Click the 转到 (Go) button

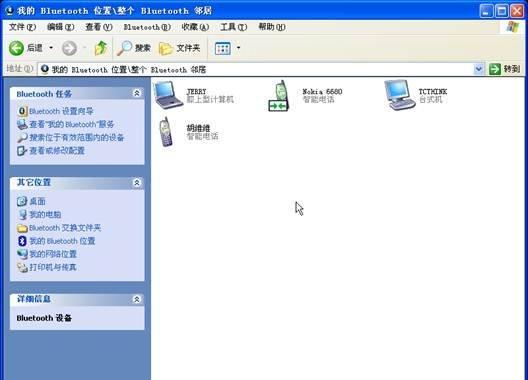point(505,69)
